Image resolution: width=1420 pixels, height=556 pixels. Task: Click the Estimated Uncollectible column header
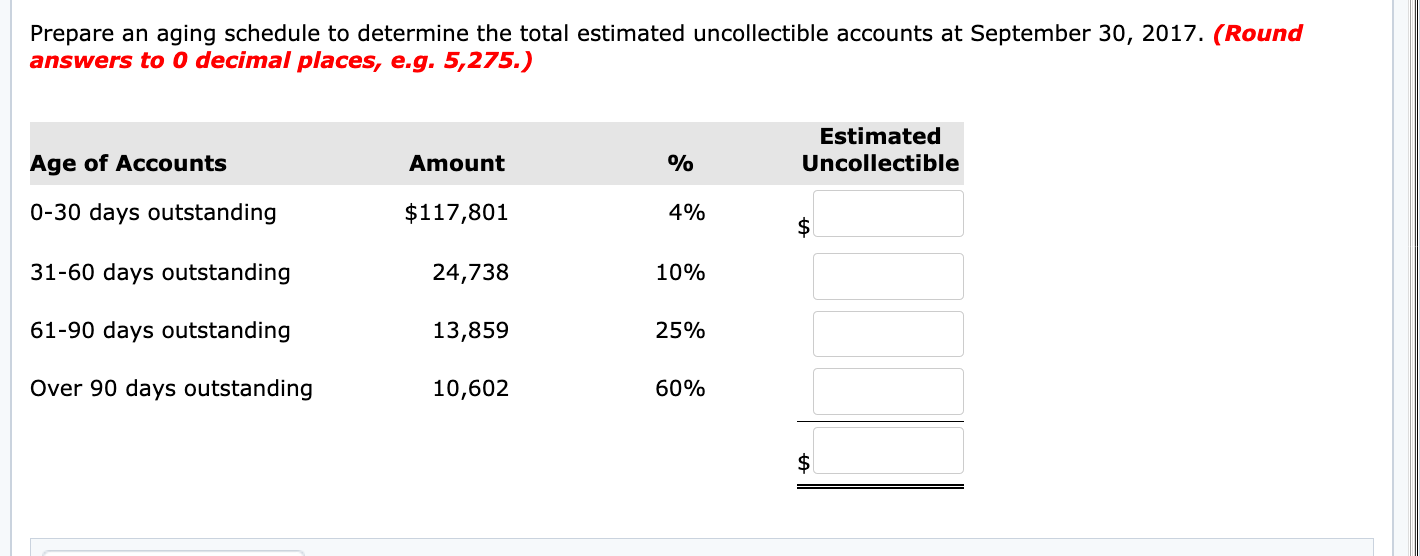(880, 150)
